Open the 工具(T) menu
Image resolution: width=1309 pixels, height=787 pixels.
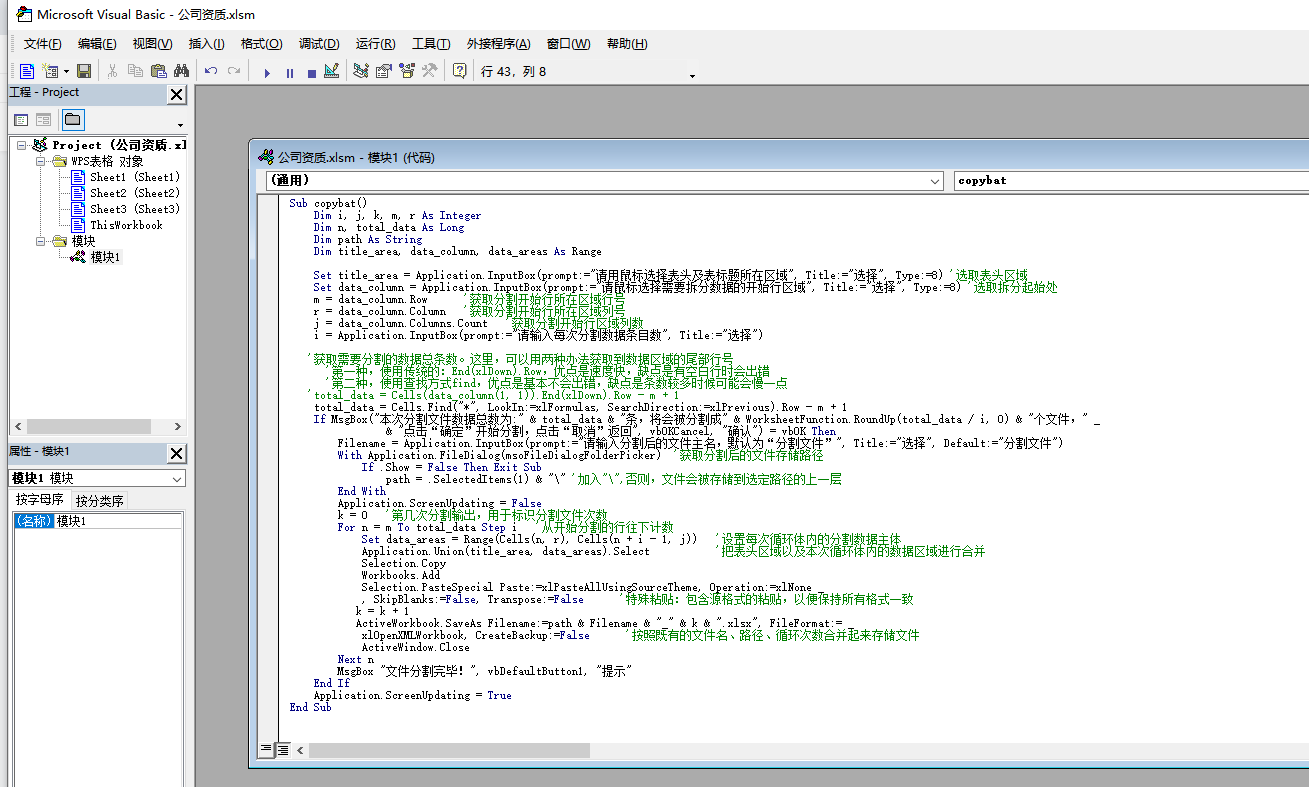tap(431, 44)
